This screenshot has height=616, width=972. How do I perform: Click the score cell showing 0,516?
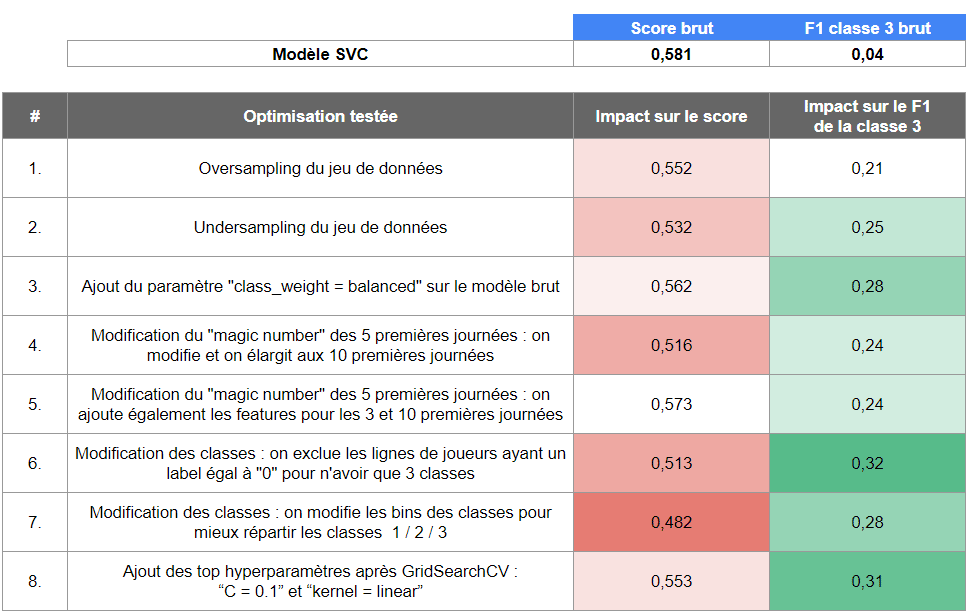[670, 345]
